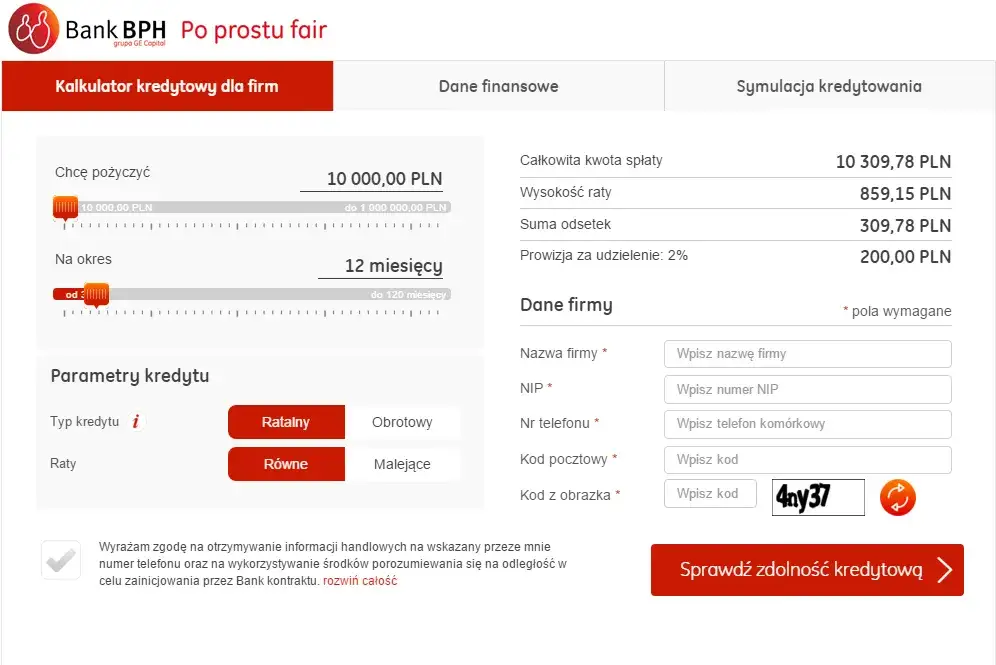Click the captcha image 4ny37
This screenshot has width=996, height=665.
pos(818,497)
